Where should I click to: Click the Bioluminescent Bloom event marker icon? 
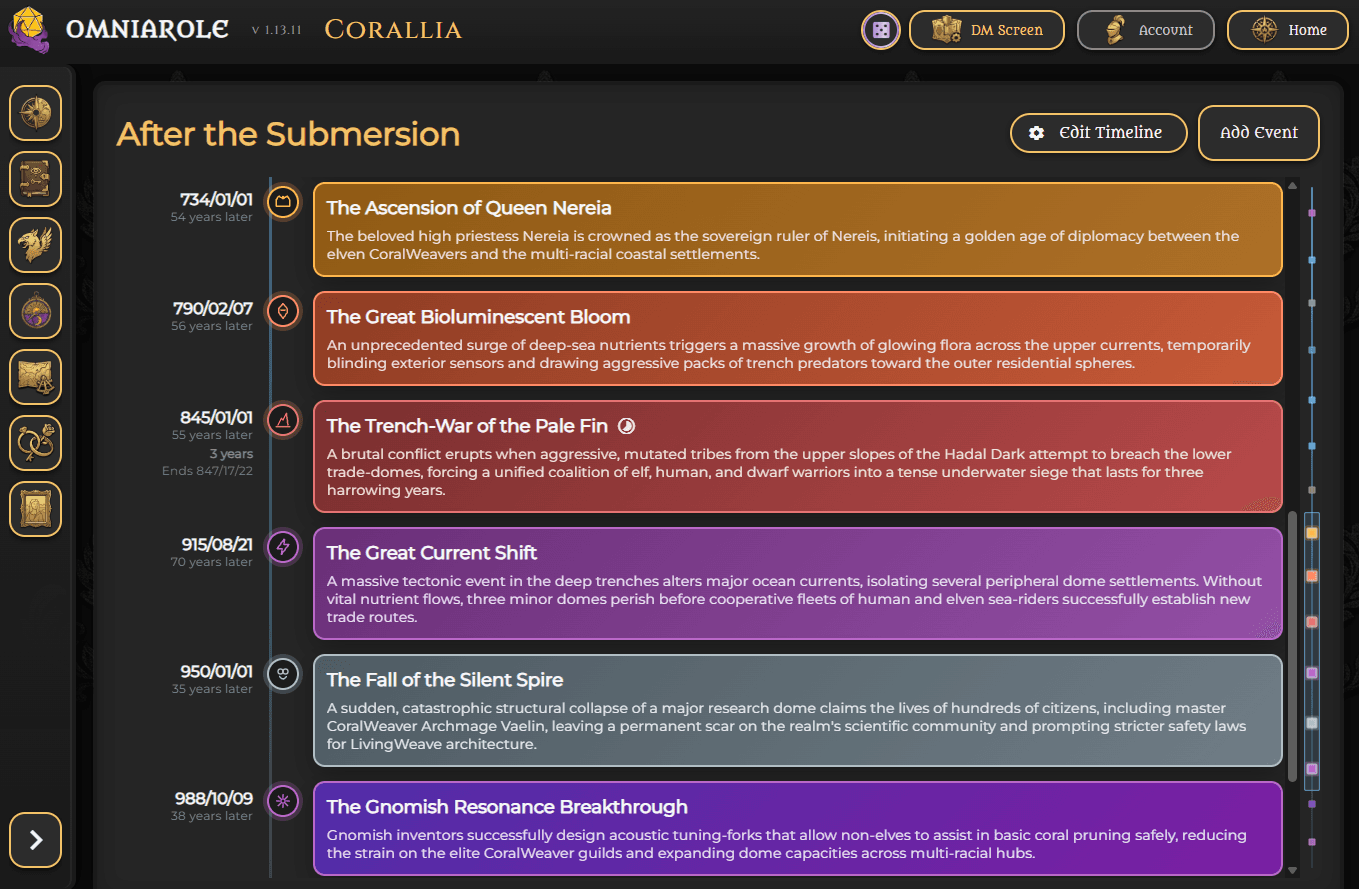[x=283, y=312]
